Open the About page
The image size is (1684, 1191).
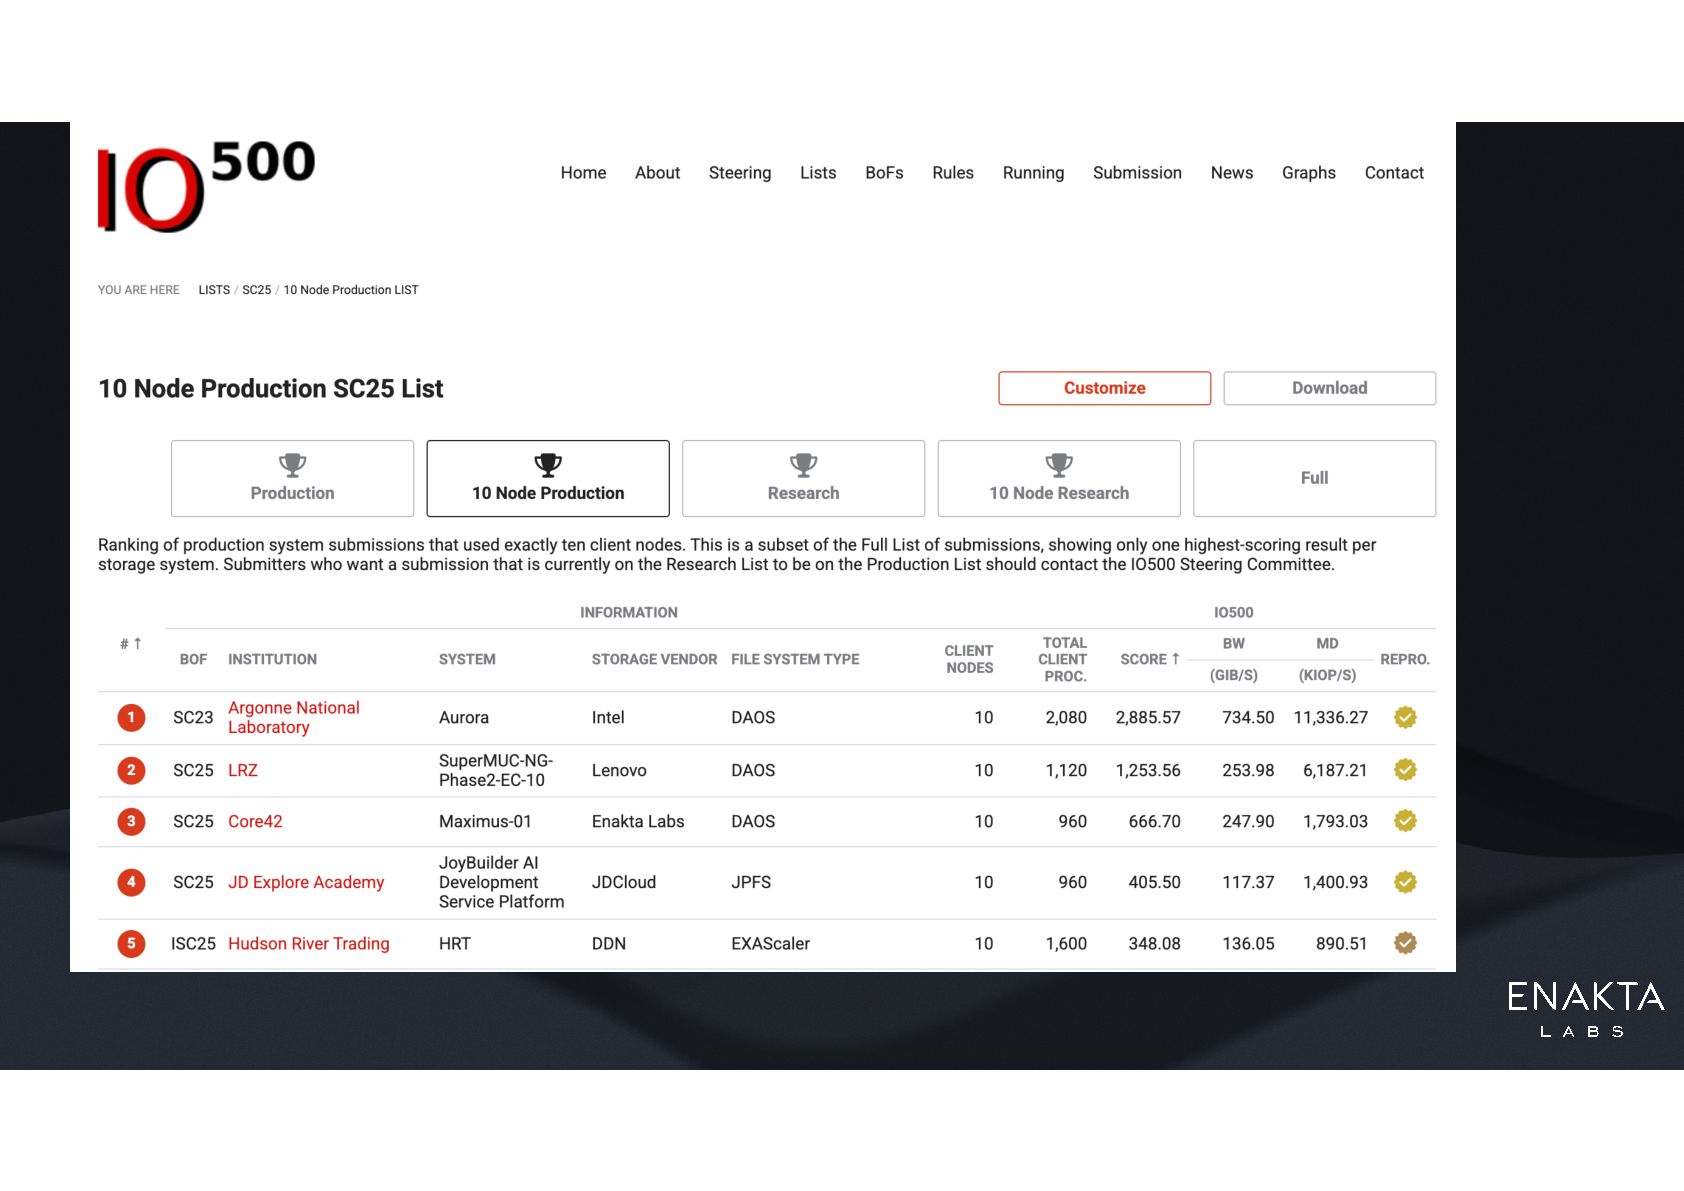point(657,172)
